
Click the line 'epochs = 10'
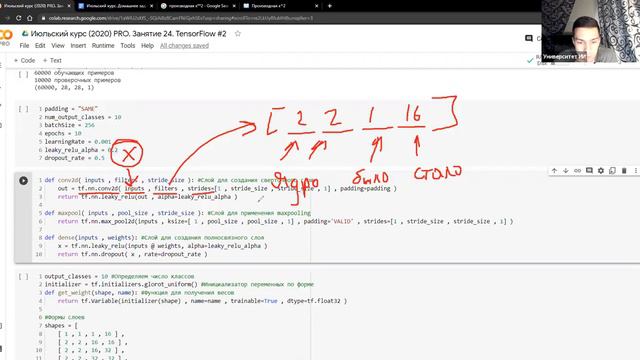click(x=63, y=133)
